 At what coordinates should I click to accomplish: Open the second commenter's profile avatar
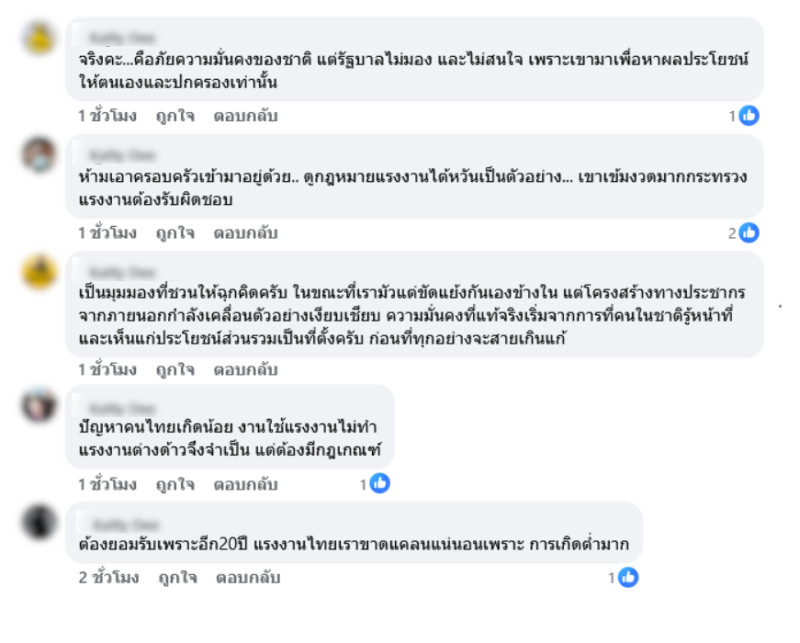[41, 154]
